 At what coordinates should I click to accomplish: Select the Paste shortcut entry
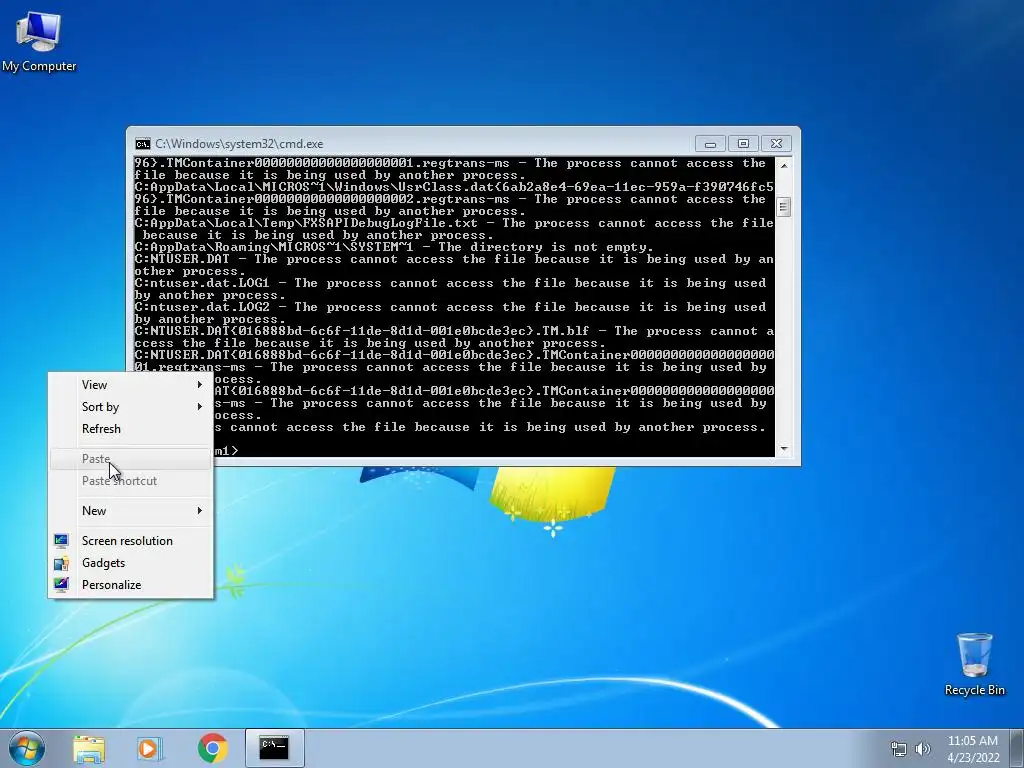click(131, 481)
